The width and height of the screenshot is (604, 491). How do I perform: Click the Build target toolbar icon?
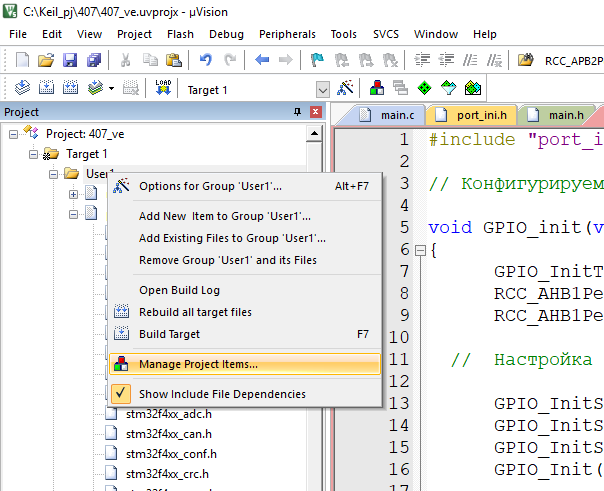coord(46,88)
